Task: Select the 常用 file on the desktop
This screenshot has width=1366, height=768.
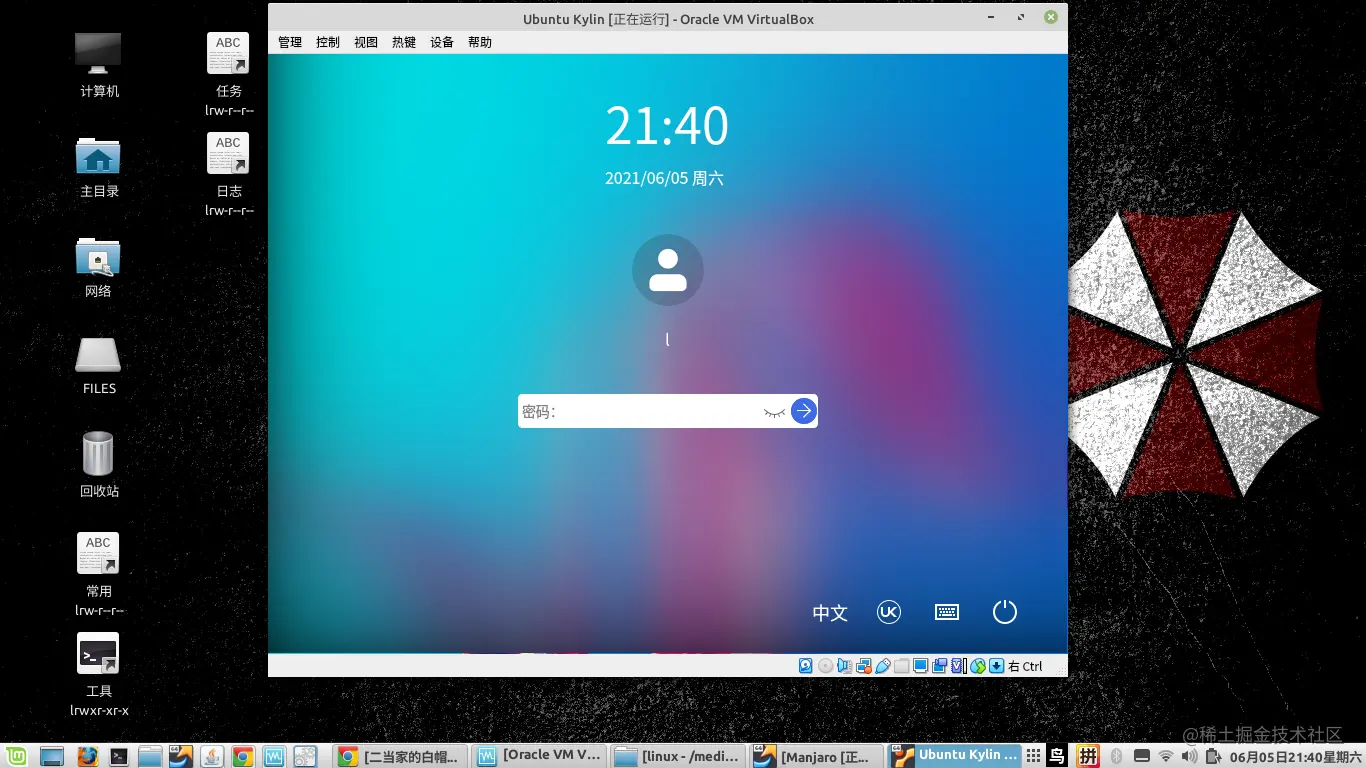Action: point(99,574)
